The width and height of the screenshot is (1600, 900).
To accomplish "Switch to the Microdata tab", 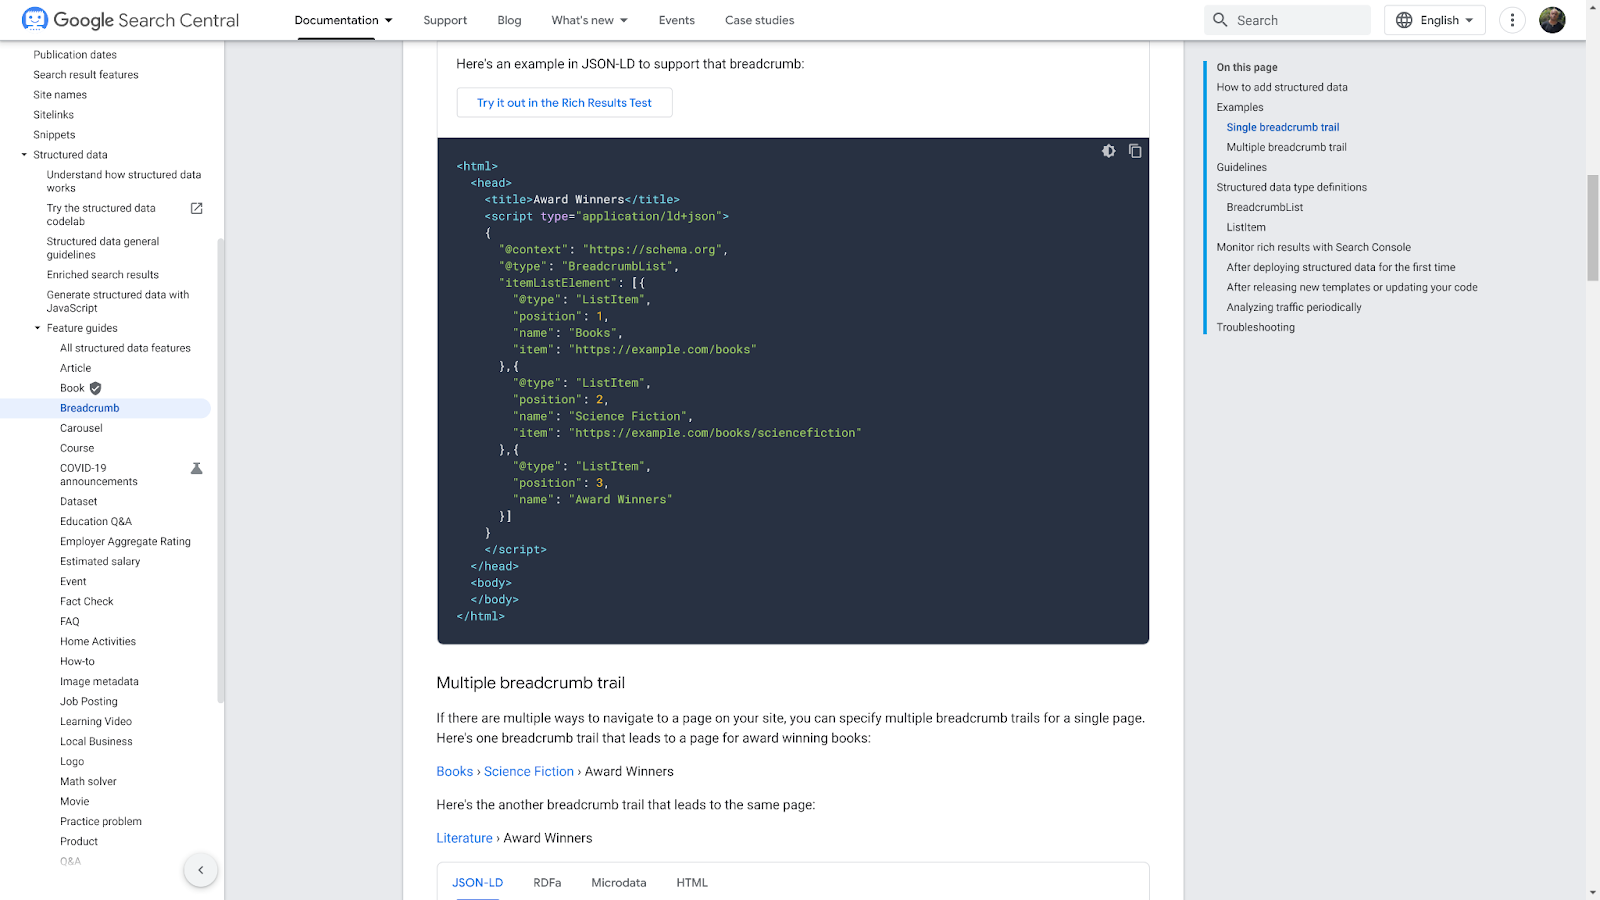I will point(619,883).
